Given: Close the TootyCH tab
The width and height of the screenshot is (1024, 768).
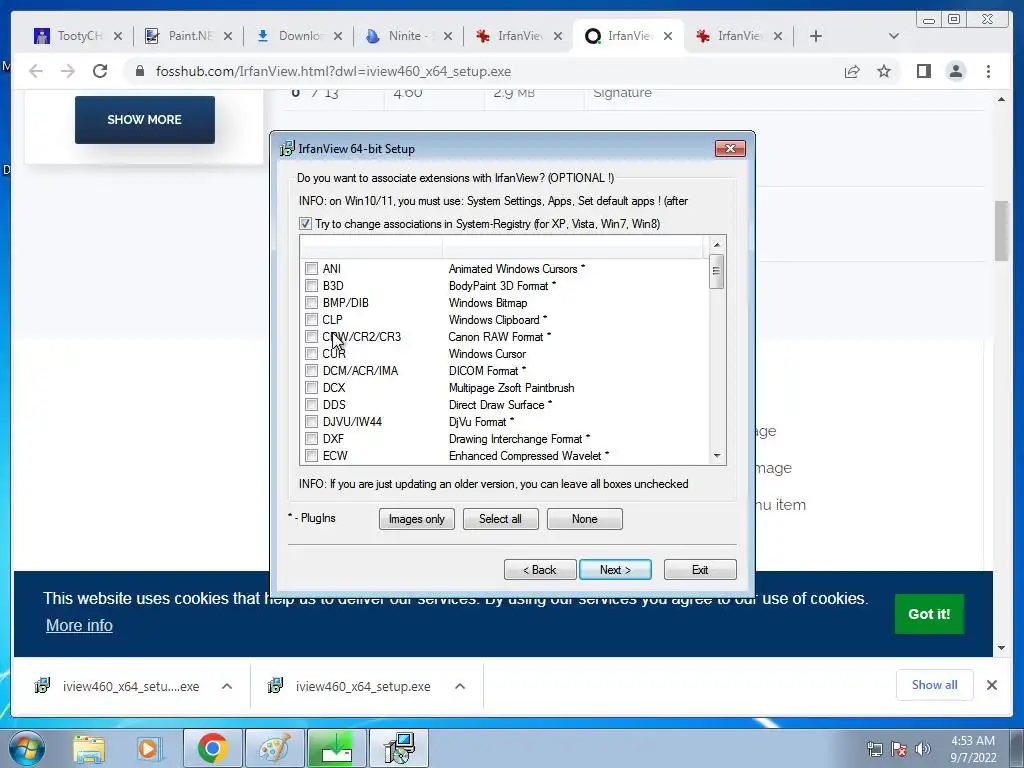Looking at the screenshot, I should point(118,37).
